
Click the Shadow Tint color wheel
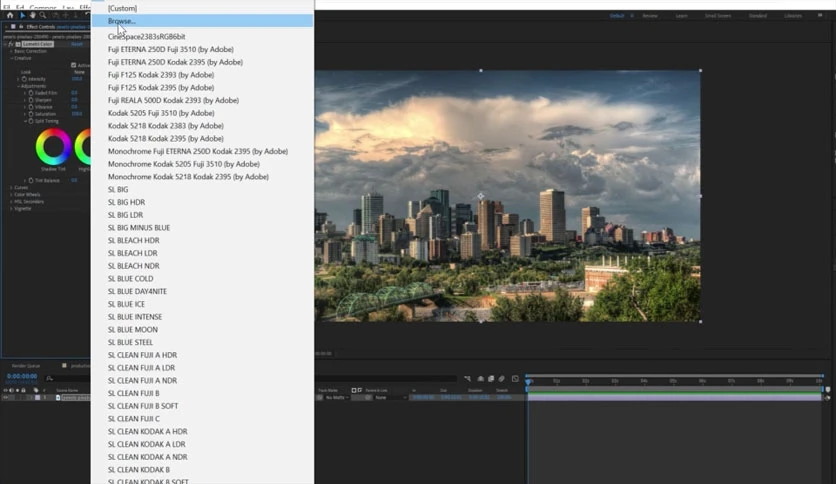click(53, 147)
